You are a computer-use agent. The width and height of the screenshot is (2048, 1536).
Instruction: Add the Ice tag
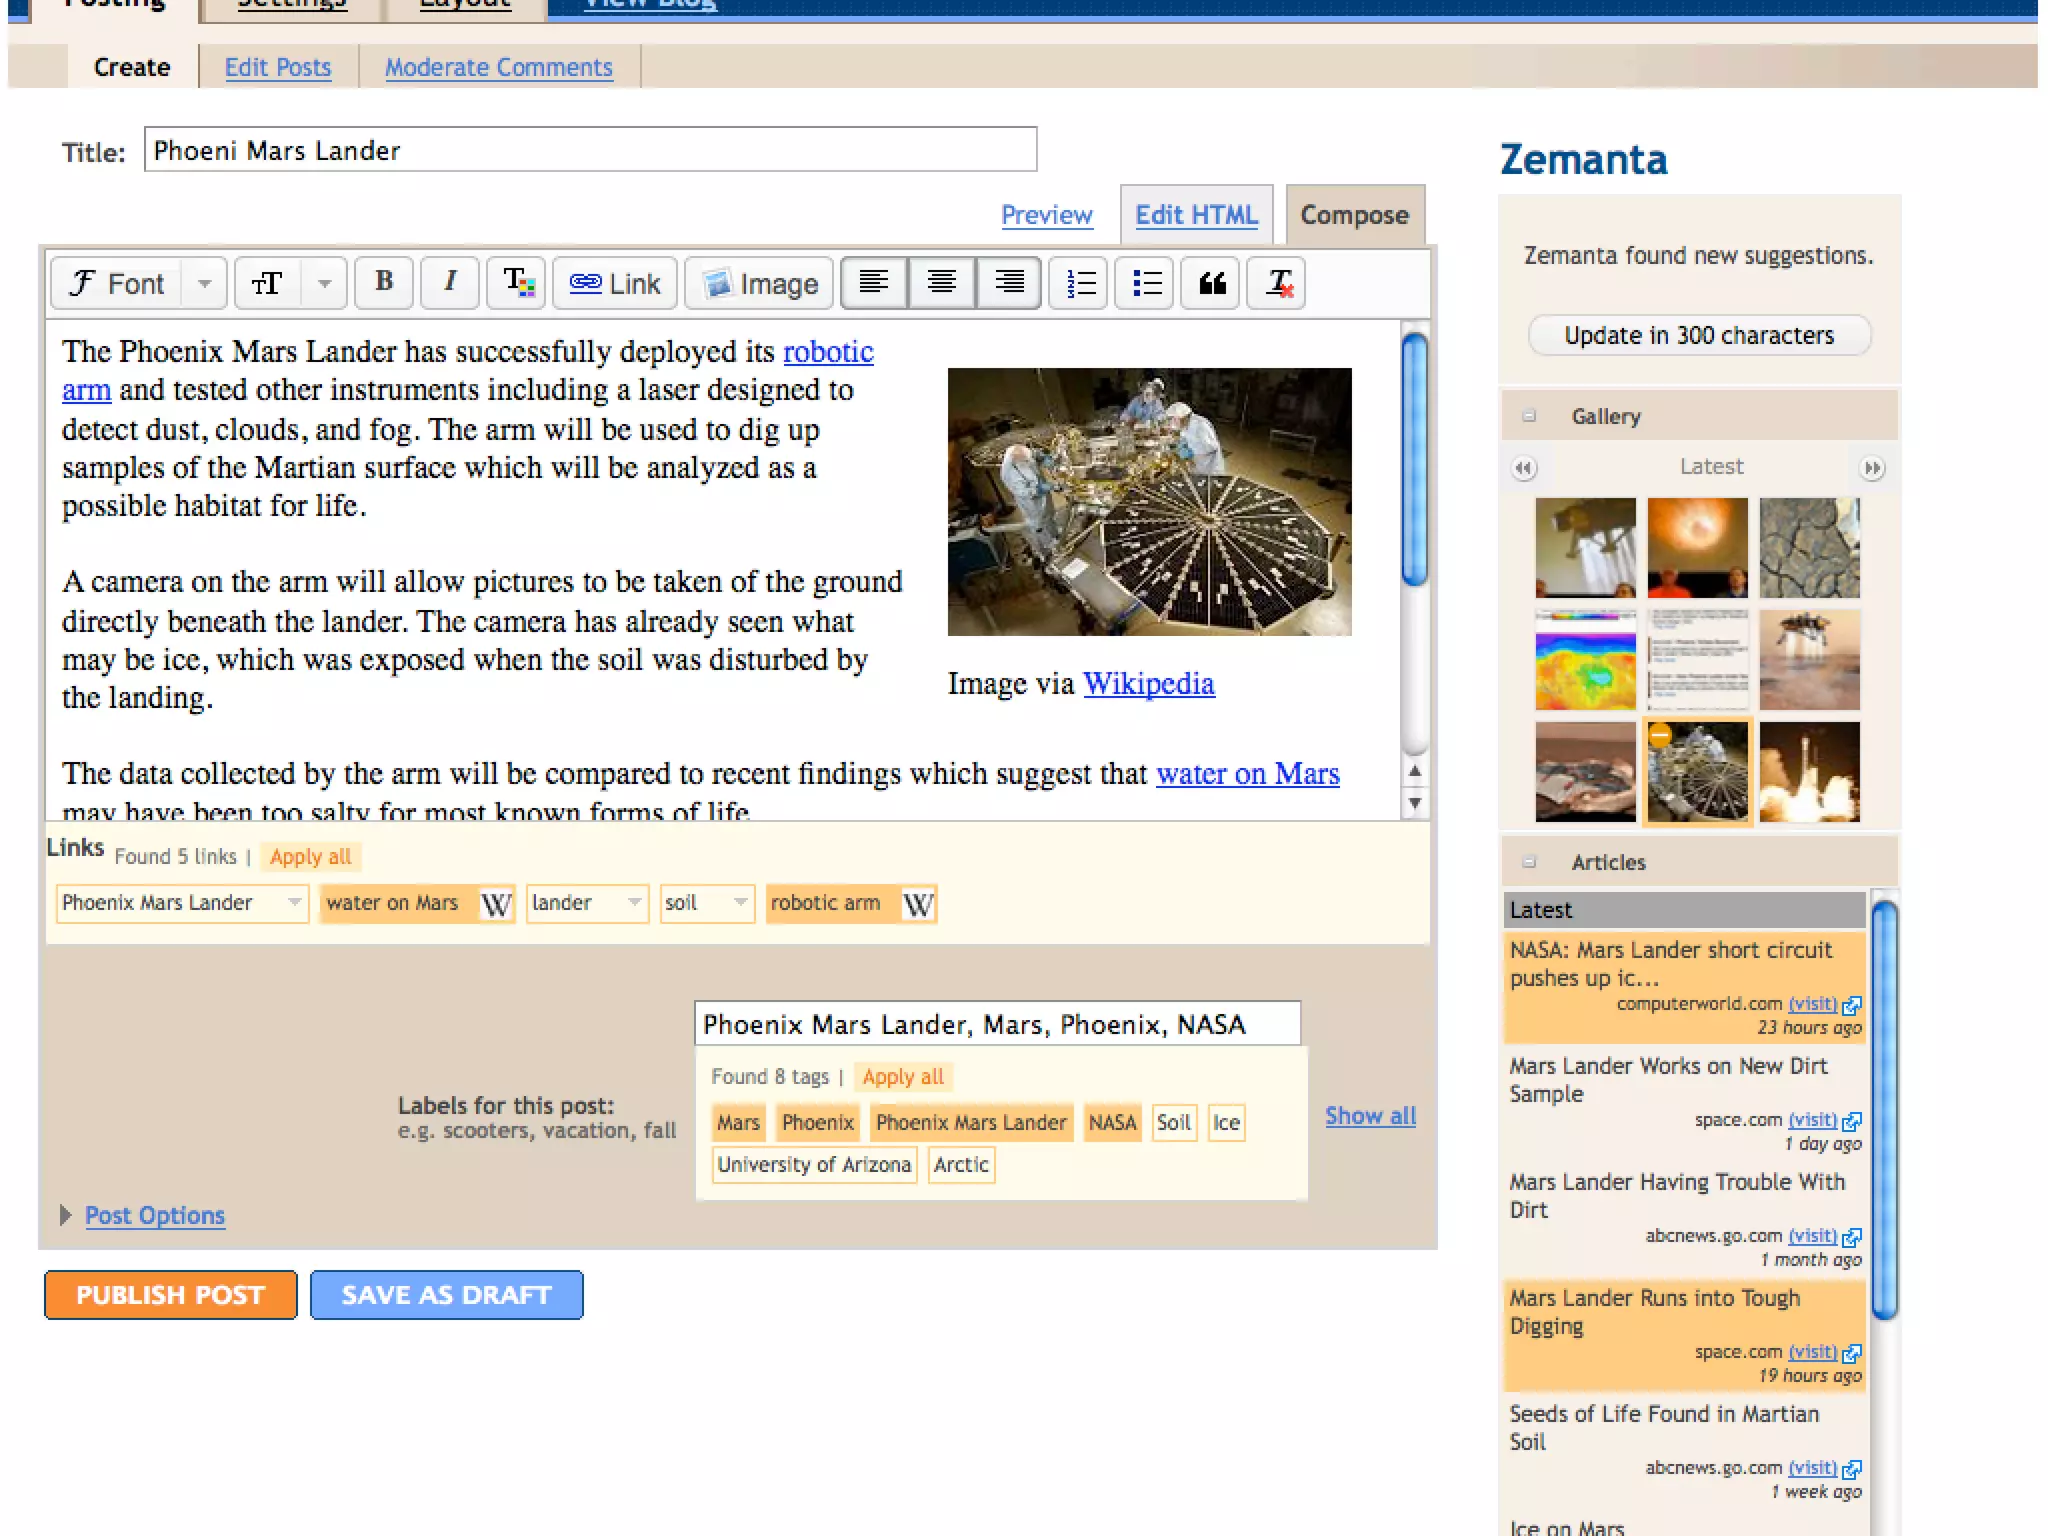point(1226,1122)
